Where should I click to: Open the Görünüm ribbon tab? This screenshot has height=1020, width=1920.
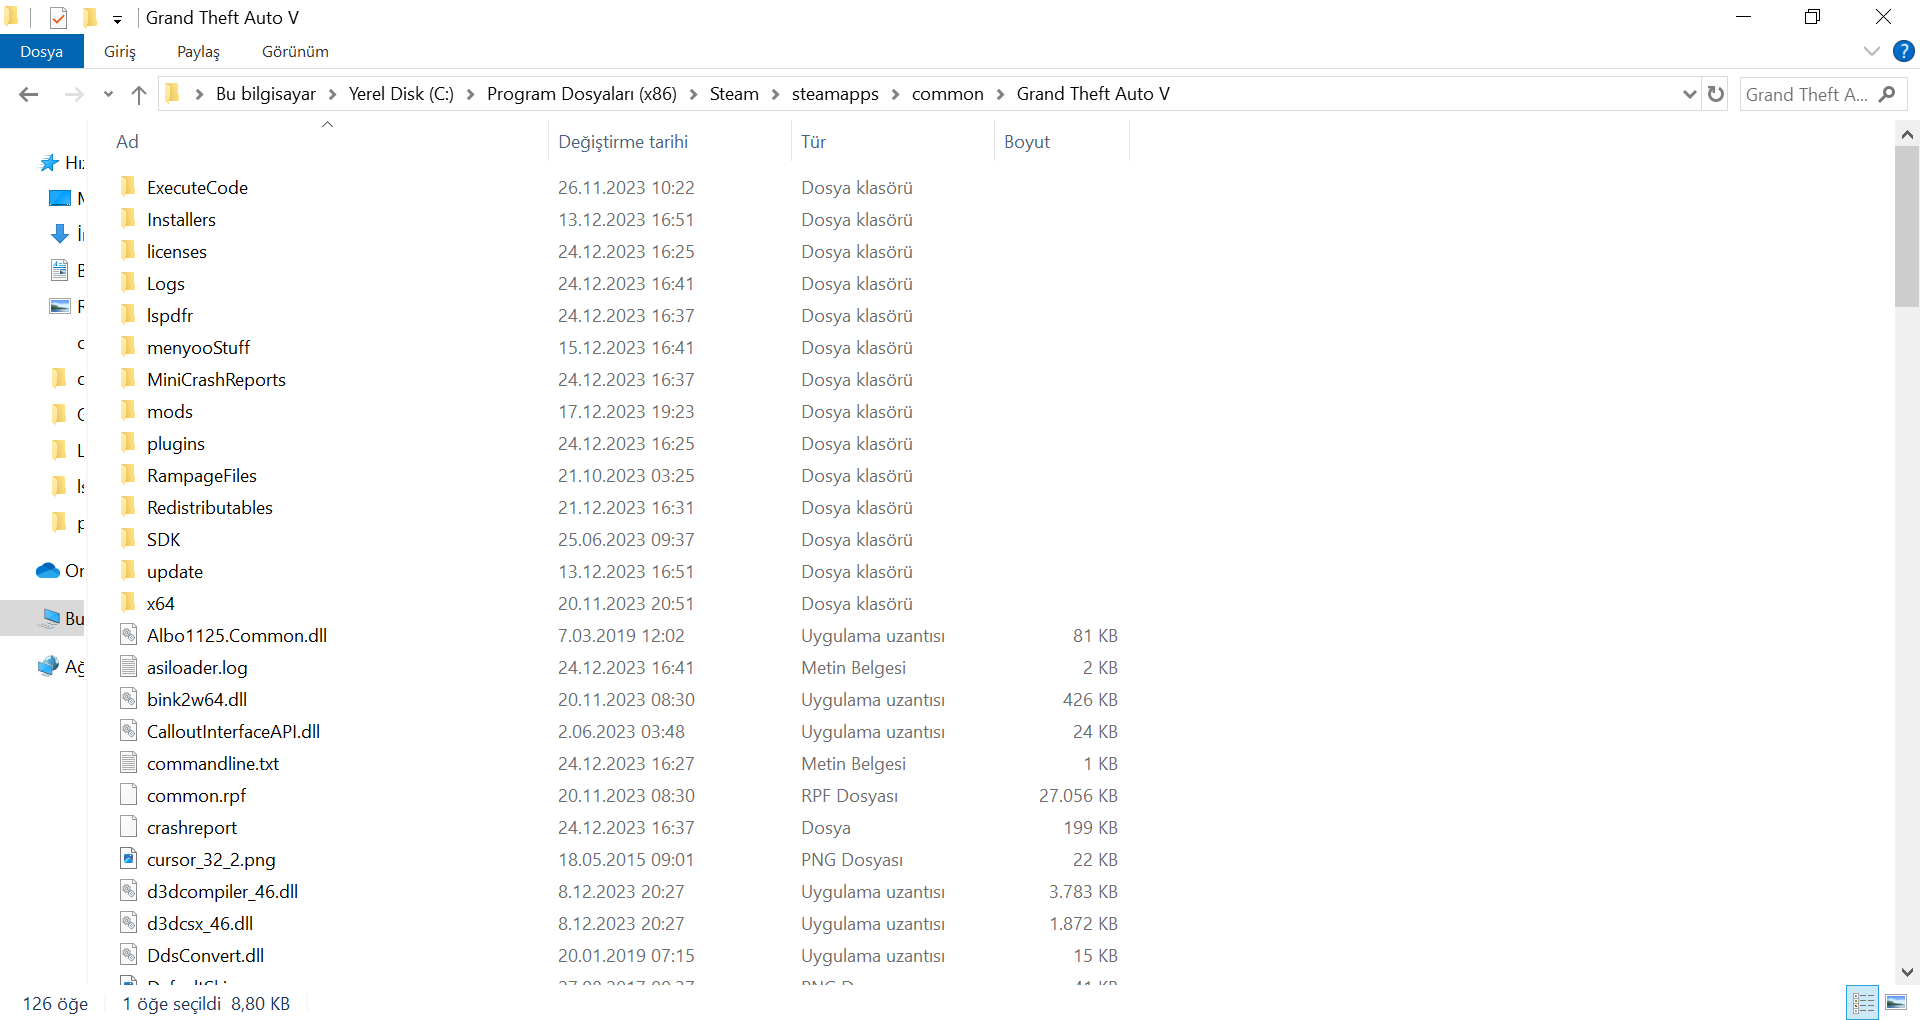[295, 52]
